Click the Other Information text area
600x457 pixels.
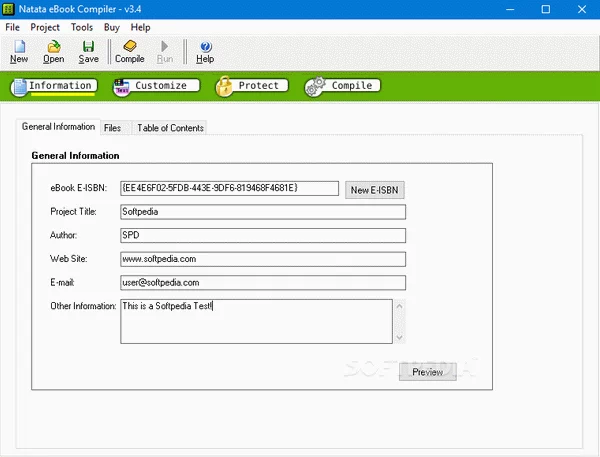256,322
